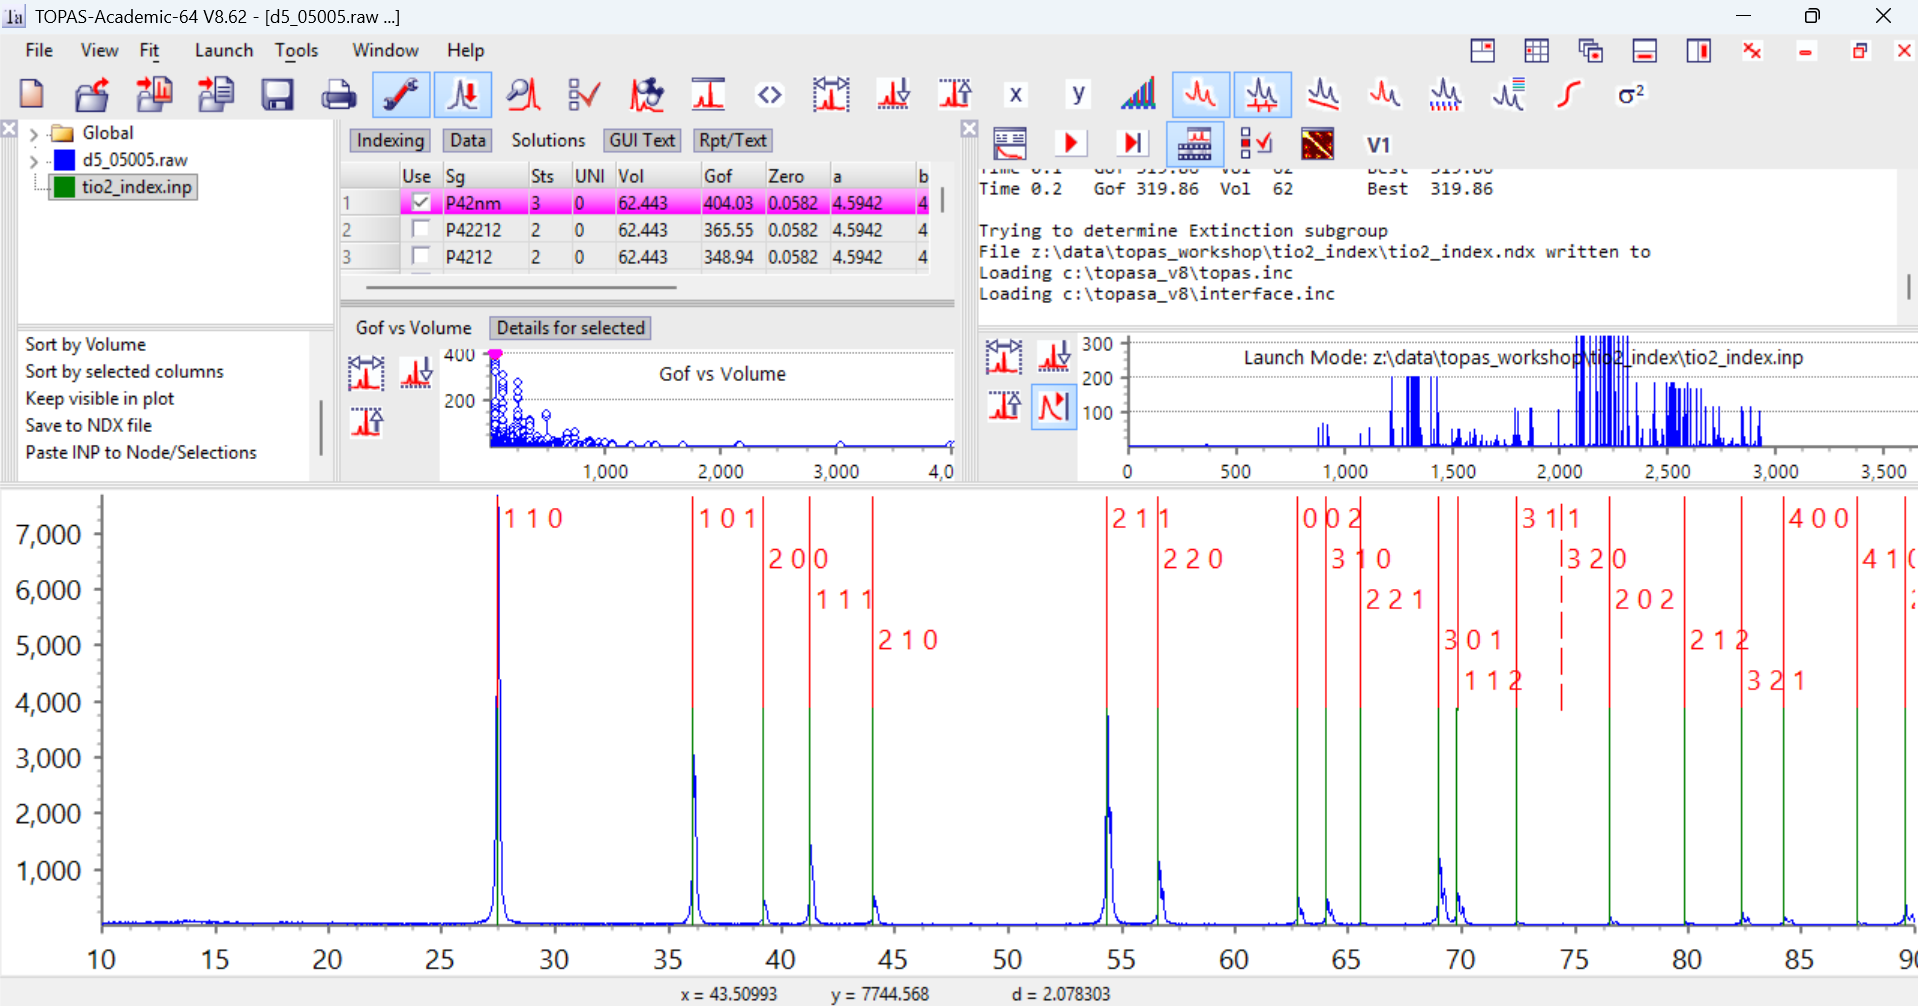Open the Details for selected tab
This screenshot has height=1006, width=1918.
coord(570,328)
